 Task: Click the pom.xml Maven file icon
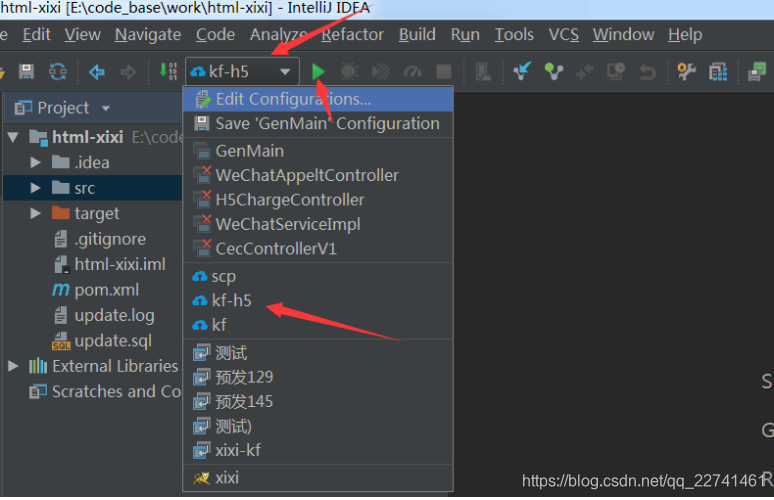[x=61, y=289]
